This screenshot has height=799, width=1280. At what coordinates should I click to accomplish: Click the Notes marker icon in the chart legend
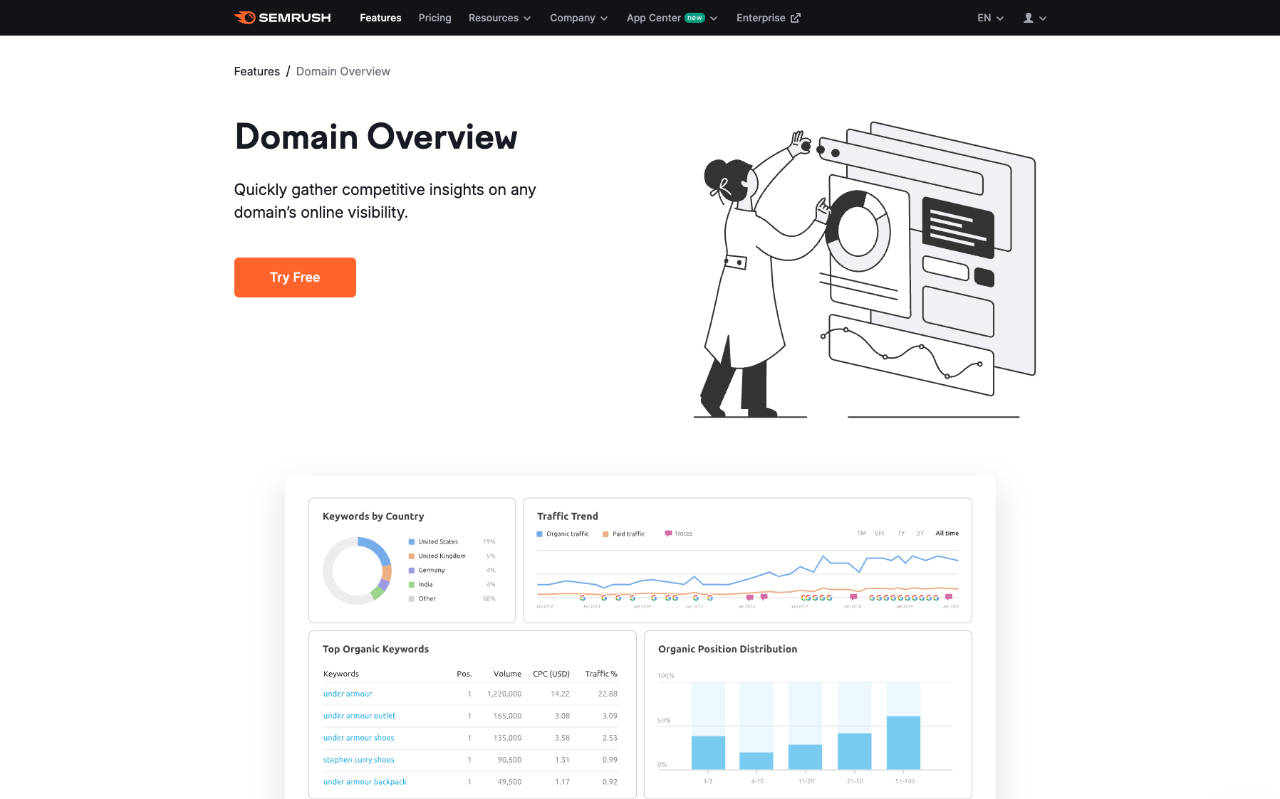click(668, 533)
